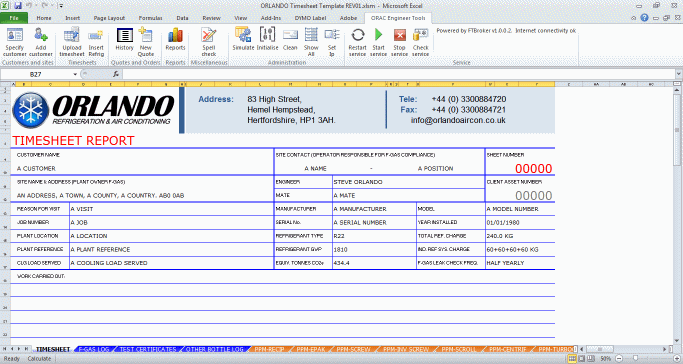Open the ORAC Engineer Tools tab
The width and height of the screenshot is (683, 364).
[398, 18]
